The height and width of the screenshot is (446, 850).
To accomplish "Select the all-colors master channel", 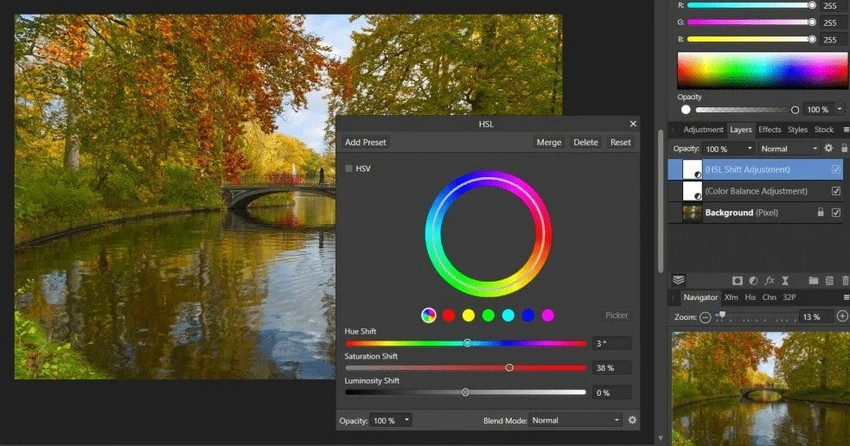I will pos(428,315).
